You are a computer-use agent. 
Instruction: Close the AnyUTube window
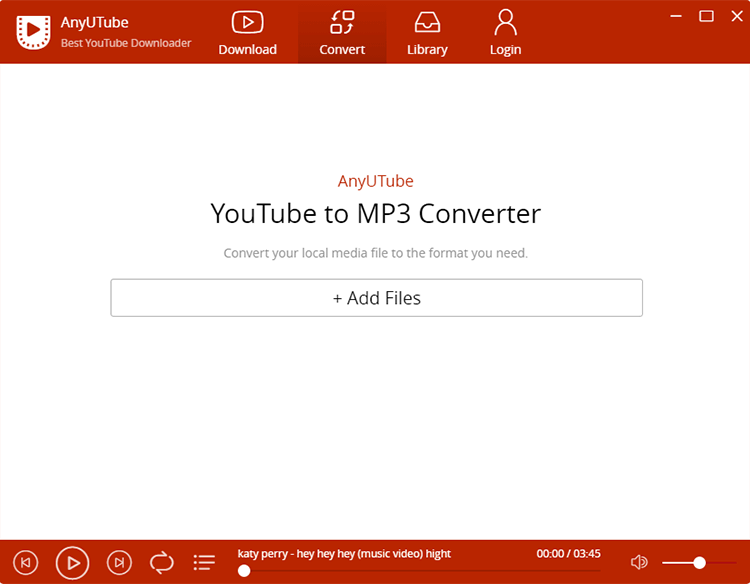[x=737, y=16]
